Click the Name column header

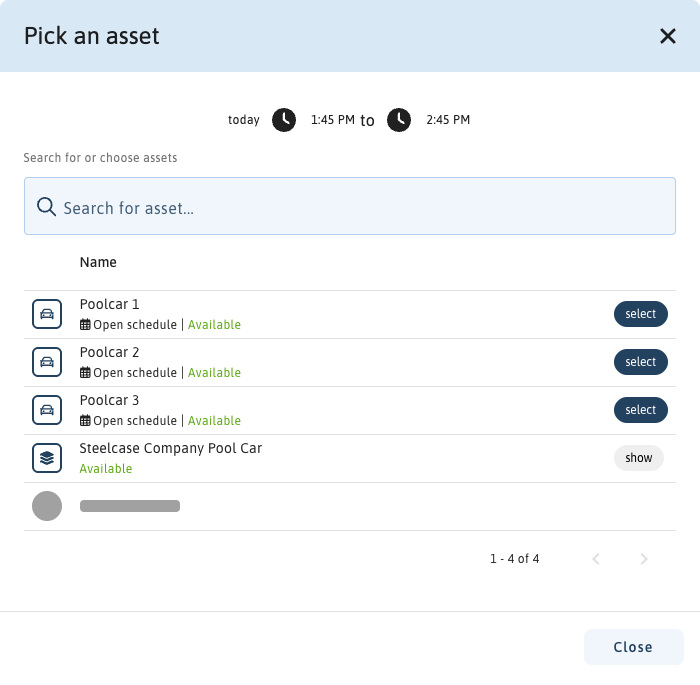pos(98,263)
